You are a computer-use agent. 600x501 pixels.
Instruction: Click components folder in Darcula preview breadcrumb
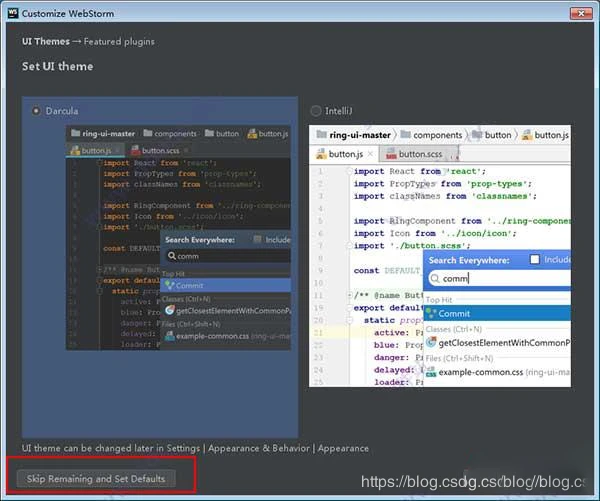pyautogui.click(x=170, y=134)
